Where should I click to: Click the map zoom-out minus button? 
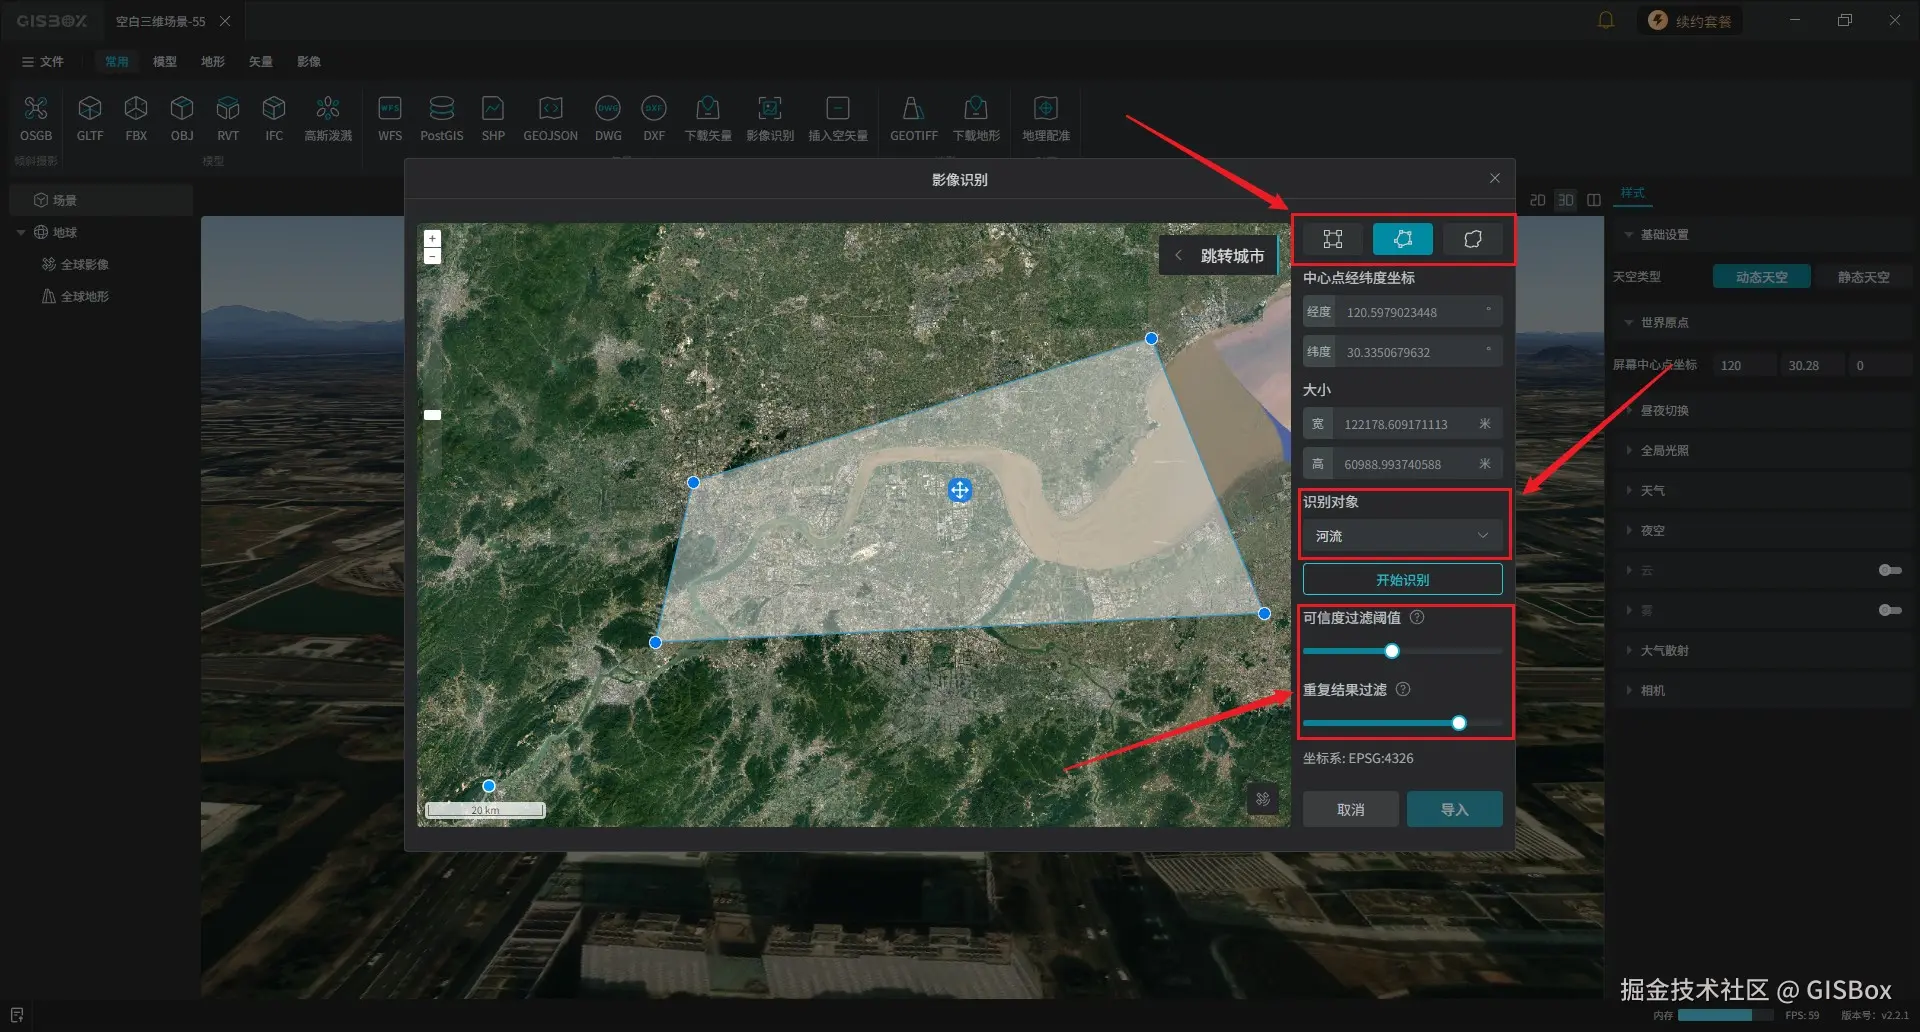click(432, 256)
